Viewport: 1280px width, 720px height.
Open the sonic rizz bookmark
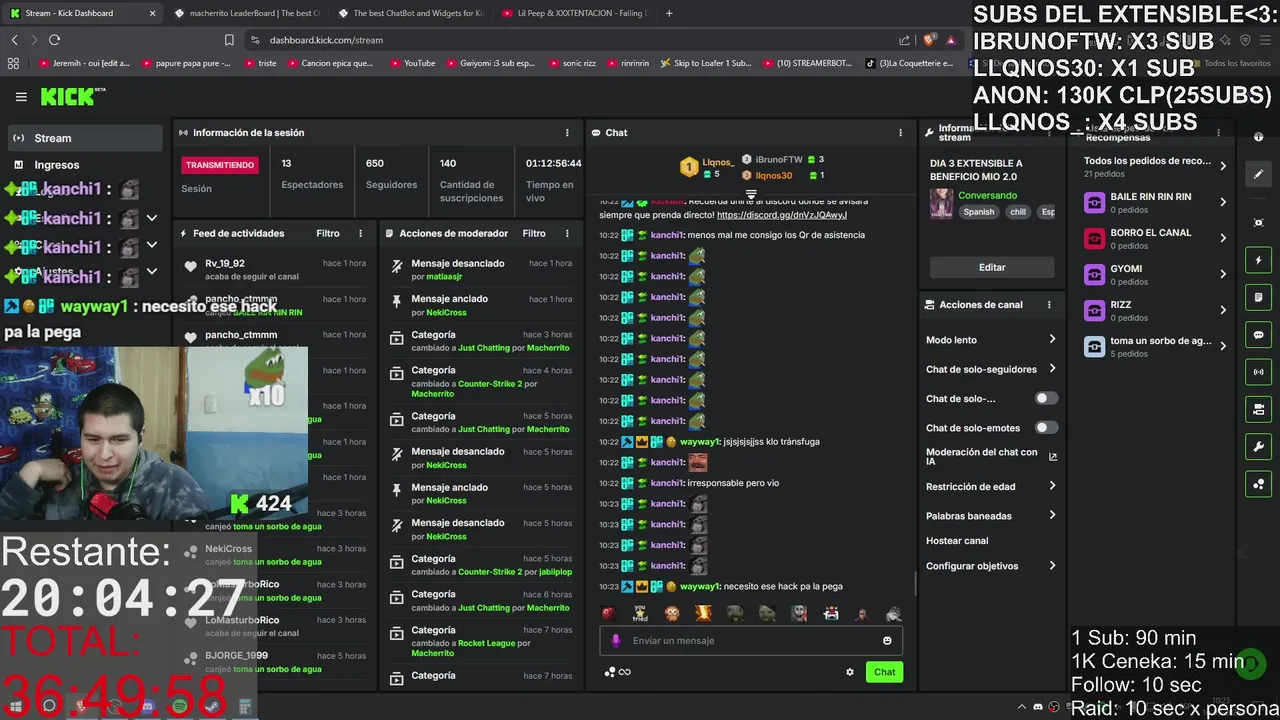[572, 63]
